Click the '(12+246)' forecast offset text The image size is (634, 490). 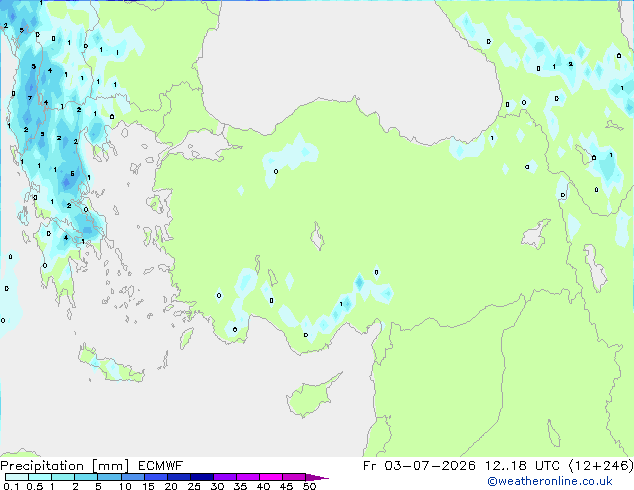tap(601, 466)
